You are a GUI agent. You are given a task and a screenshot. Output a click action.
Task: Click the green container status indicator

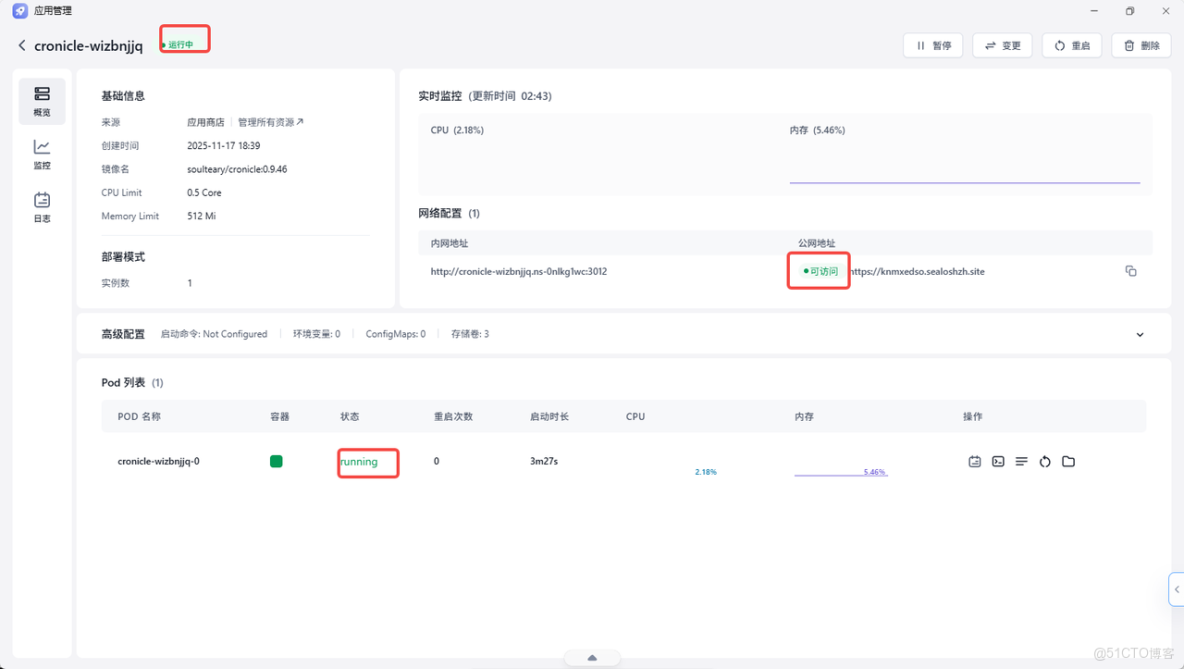[276, 461]
